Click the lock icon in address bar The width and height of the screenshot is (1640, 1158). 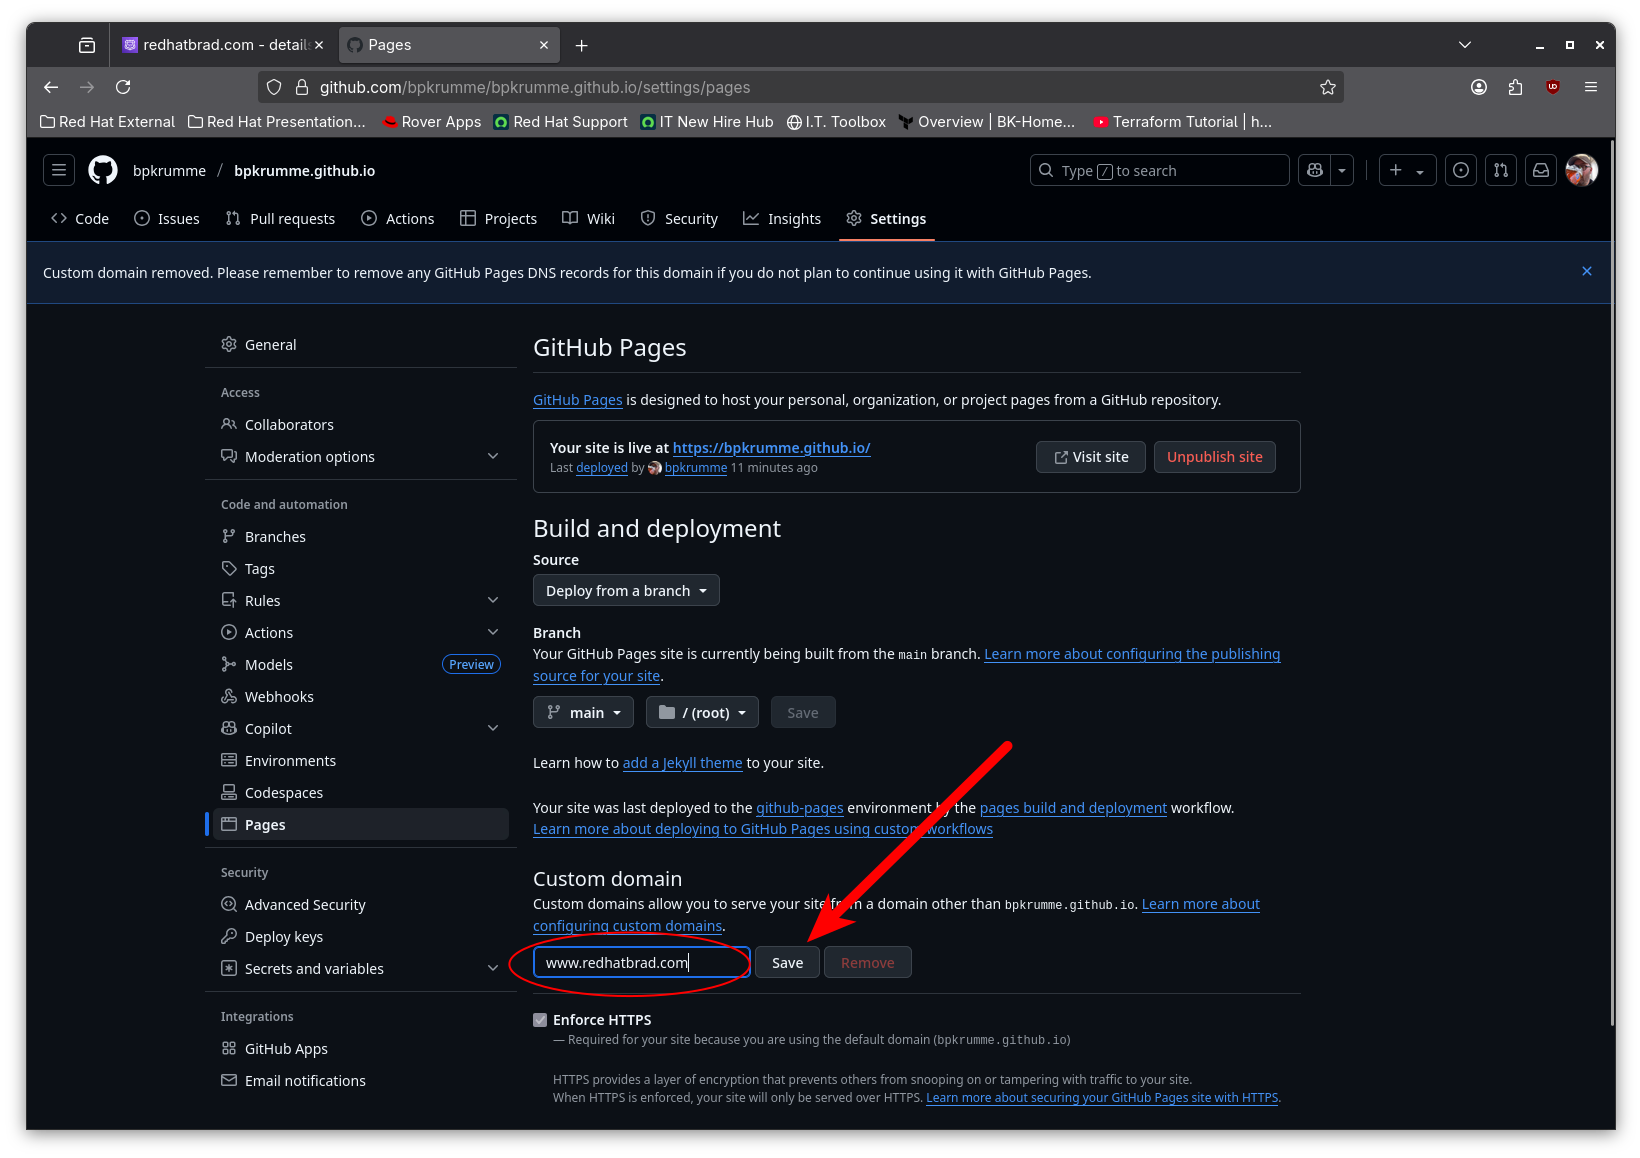tap(302, 87)
